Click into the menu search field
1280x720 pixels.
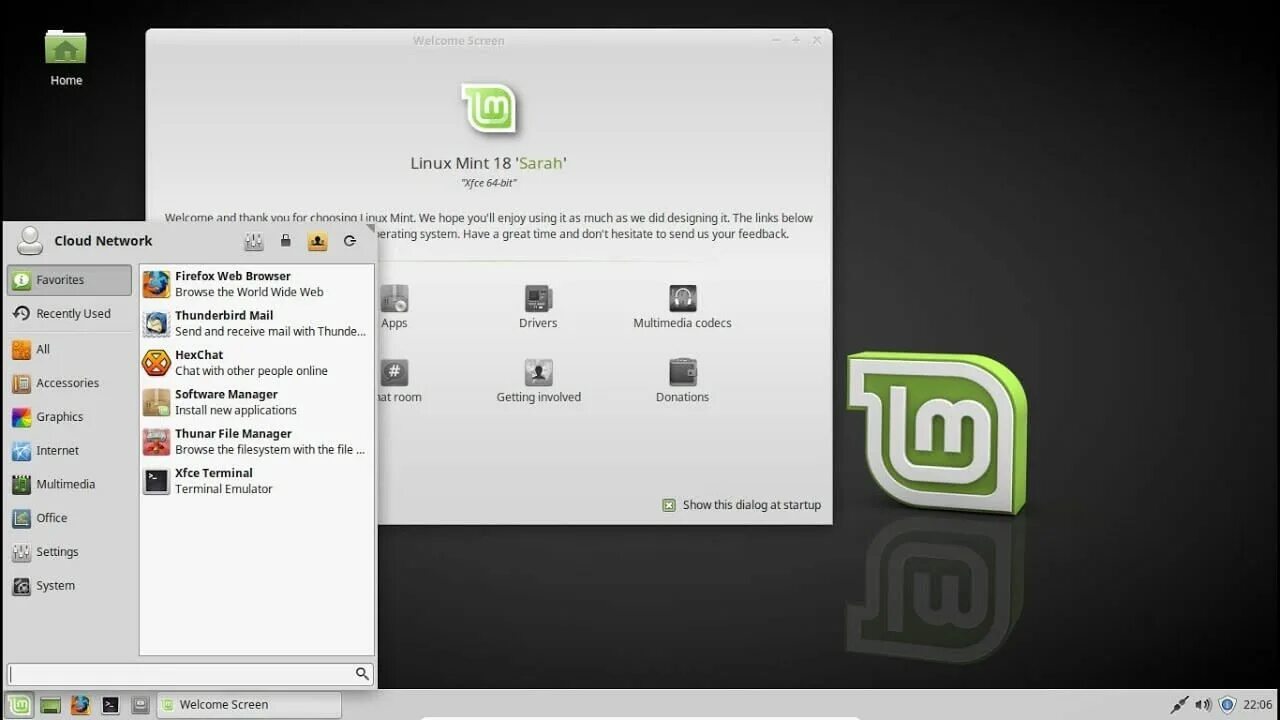(x=190, y=674)
